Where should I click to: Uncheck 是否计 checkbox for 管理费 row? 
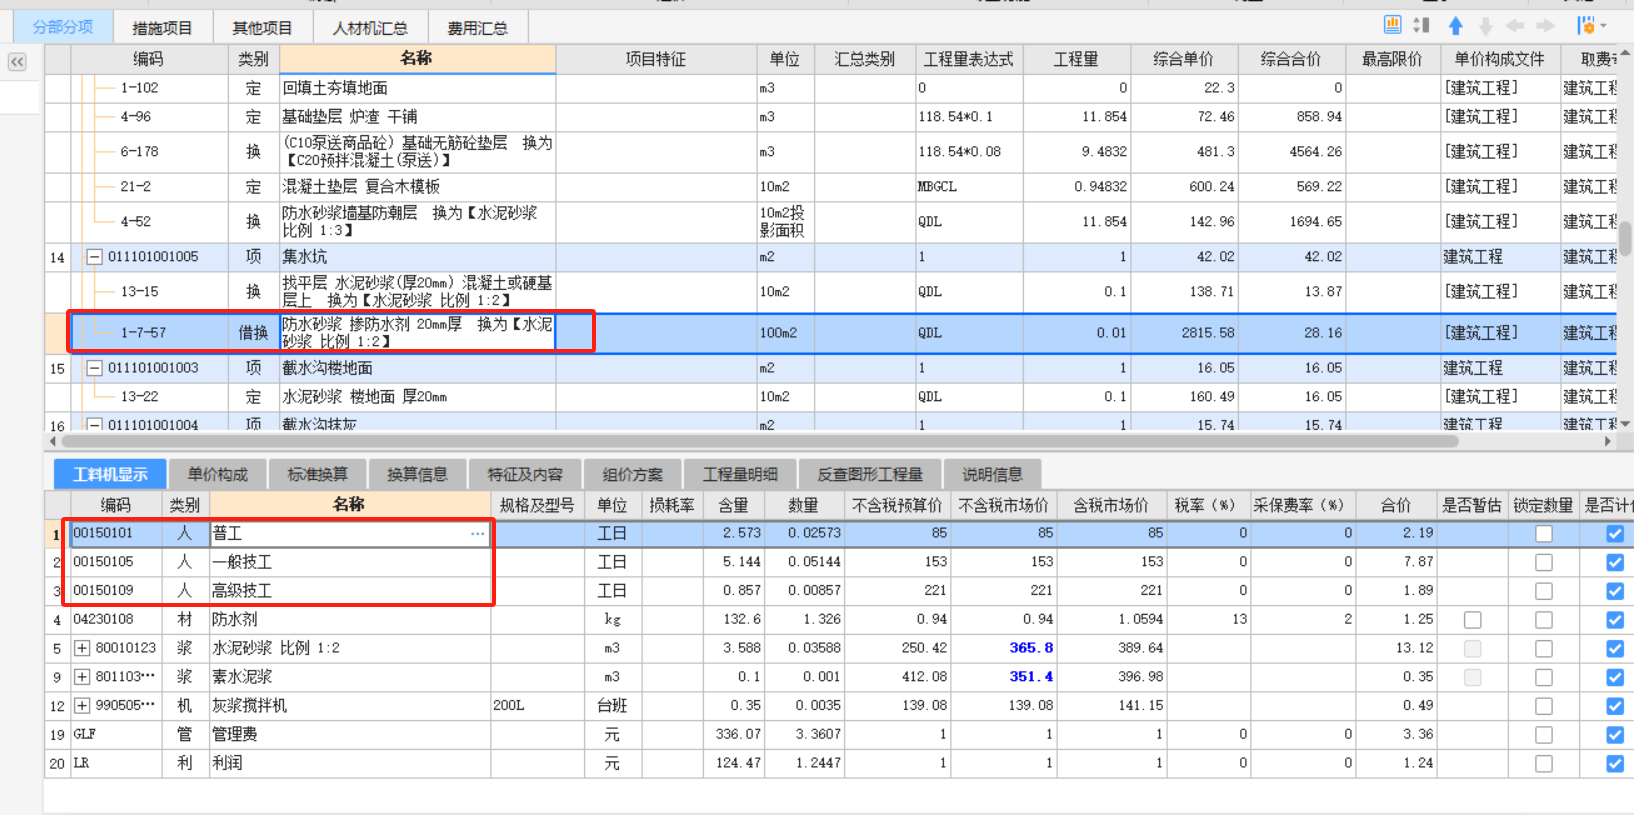tap(1615, 735)
